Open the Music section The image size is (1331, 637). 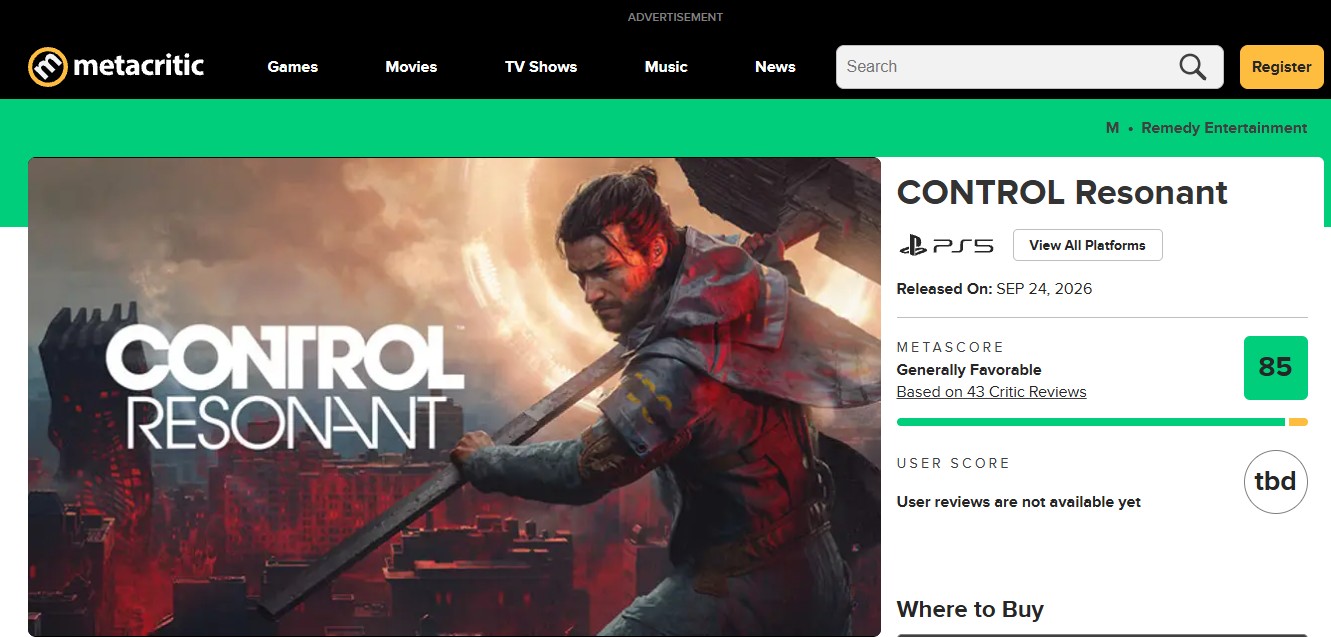[666, 67]
